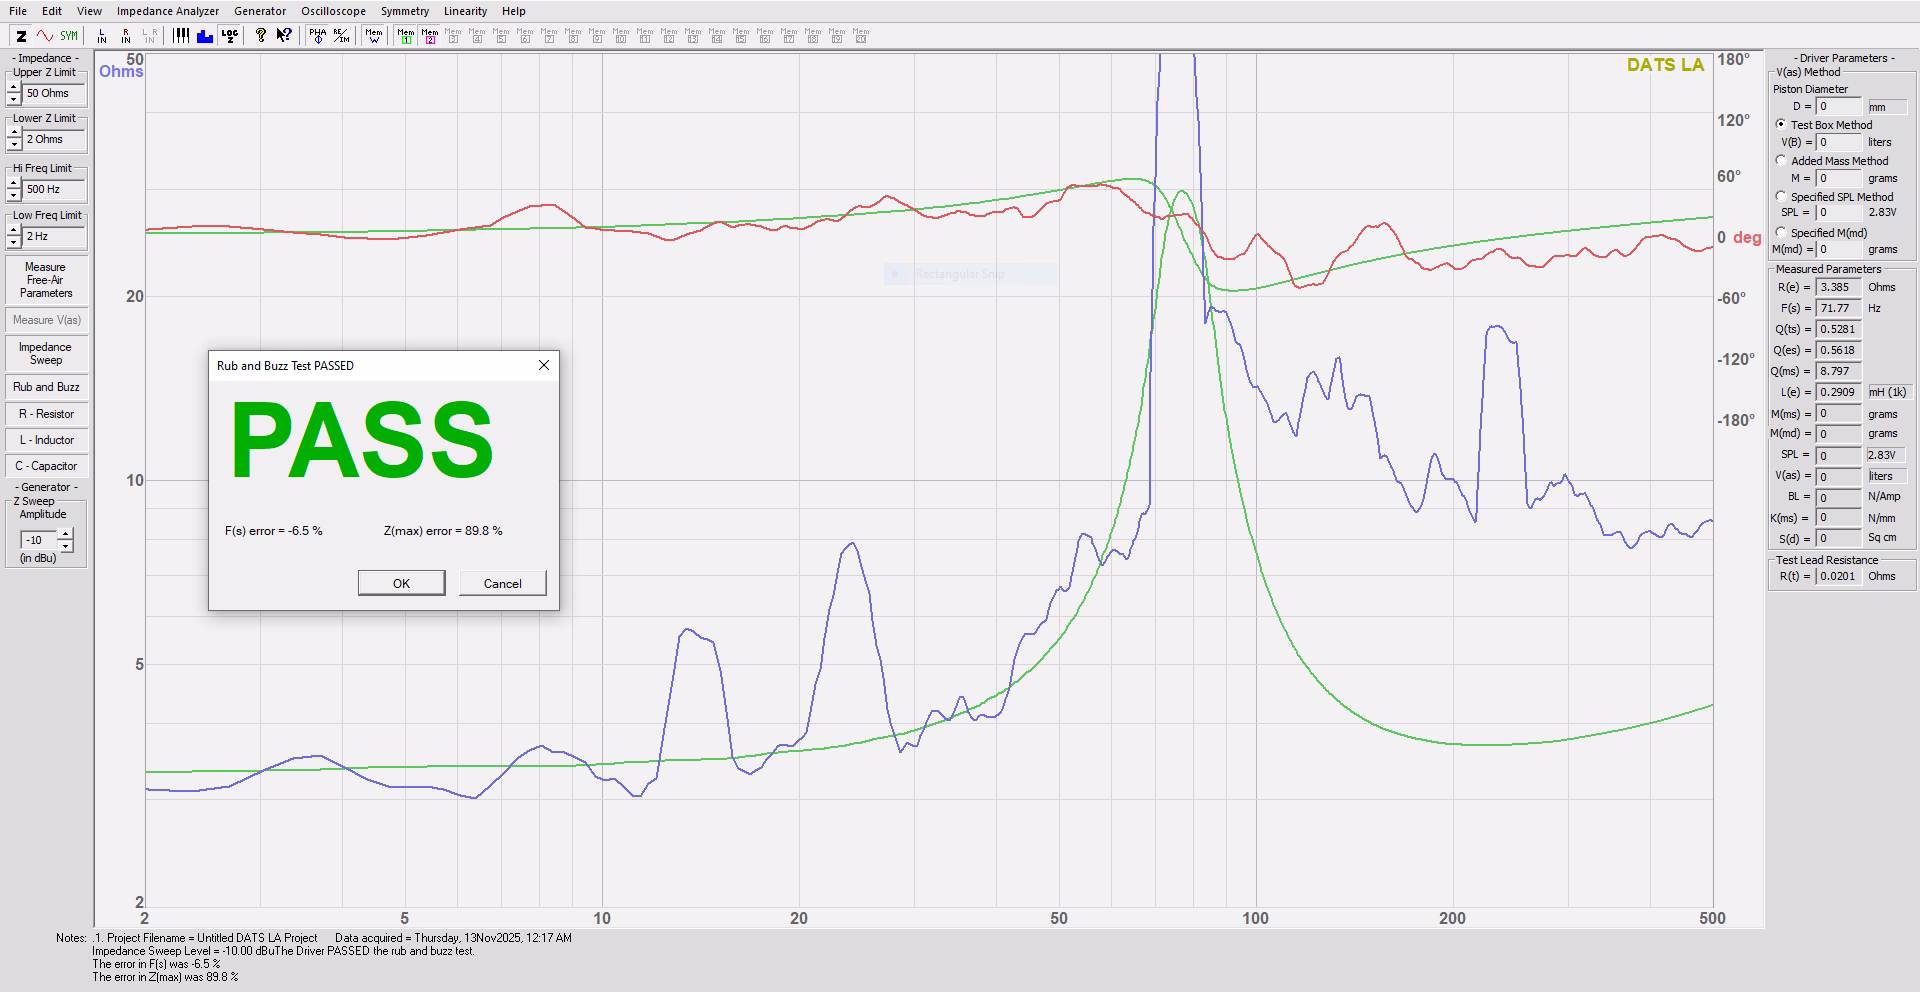The image size is (1920, 992).
Task: Increase the Upper Z Limit with up arrow
Action: tap(14, 88)
